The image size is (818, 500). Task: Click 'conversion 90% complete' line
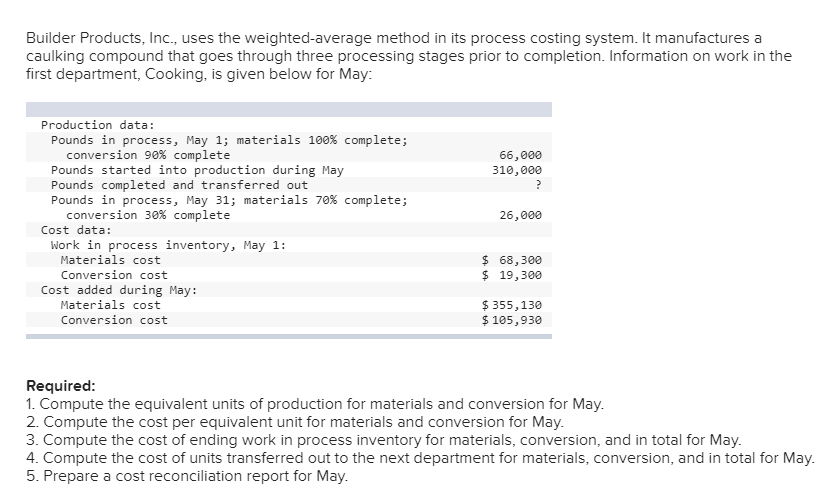(148, 156)
